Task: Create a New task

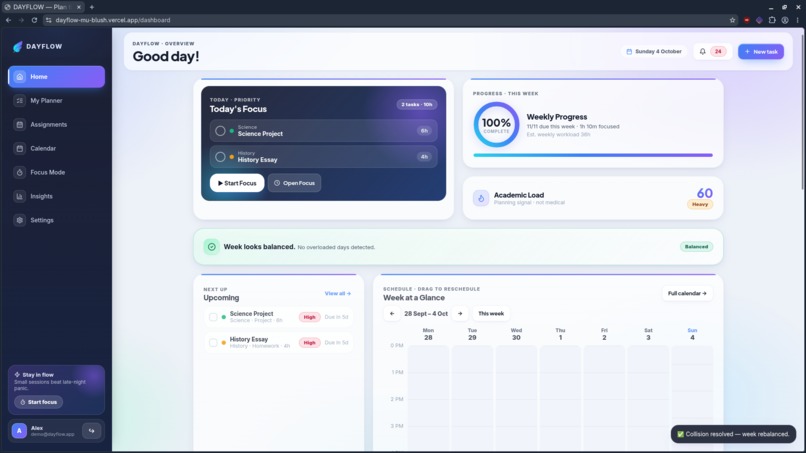Action: click(x=761, y=51)
